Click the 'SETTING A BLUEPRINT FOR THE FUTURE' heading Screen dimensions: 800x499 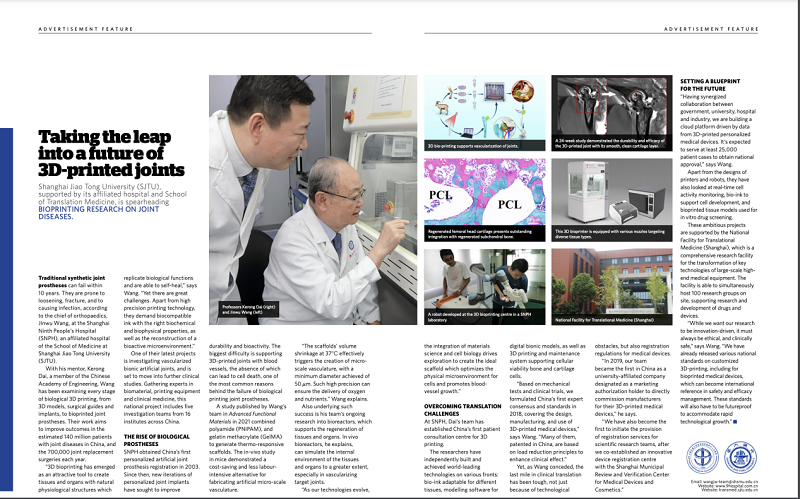pos(710,85)
